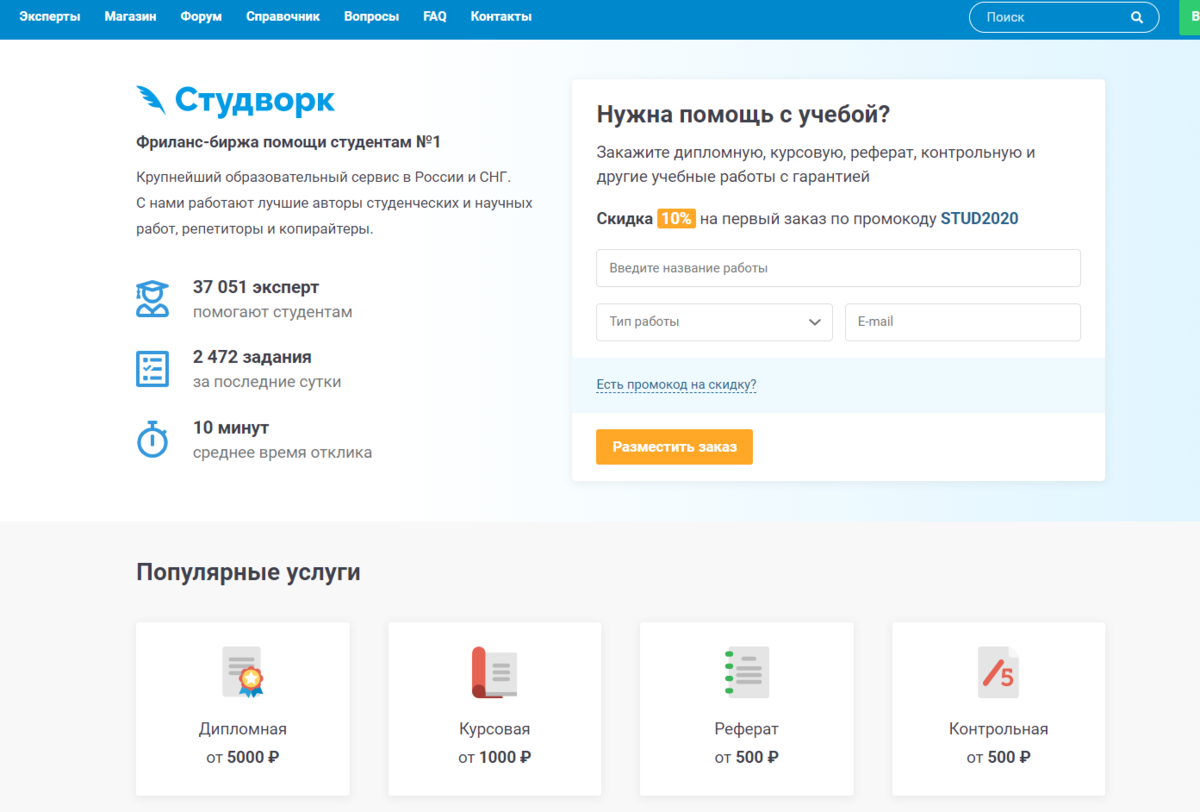The width and height of the screenshot is (1200, 812).
Task: Select the Реферат service card title
Action: click(747, 729)
